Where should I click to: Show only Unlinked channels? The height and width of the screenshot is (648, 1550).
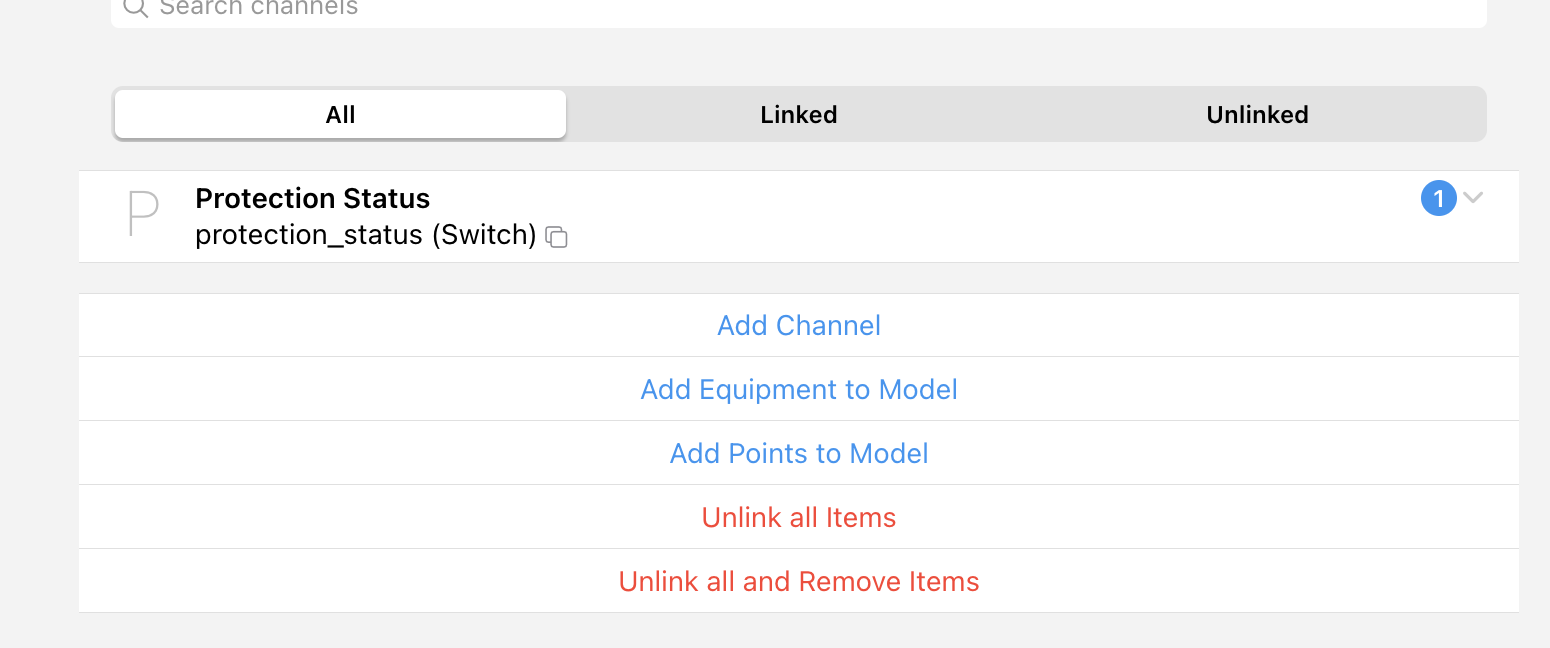(1257, 115)
